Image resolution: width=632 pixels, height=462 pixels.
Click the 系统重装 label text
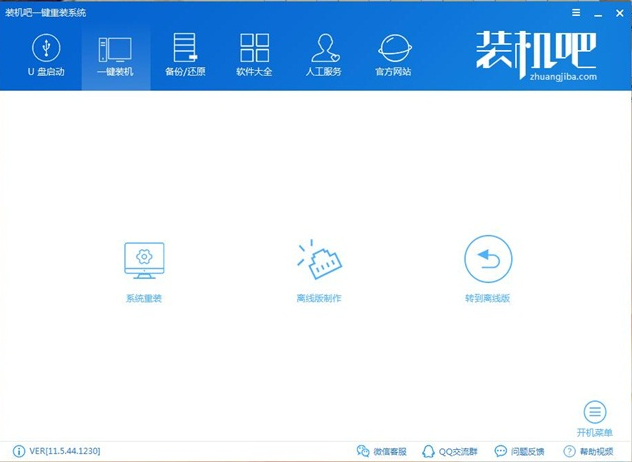[x=144, y=298]
